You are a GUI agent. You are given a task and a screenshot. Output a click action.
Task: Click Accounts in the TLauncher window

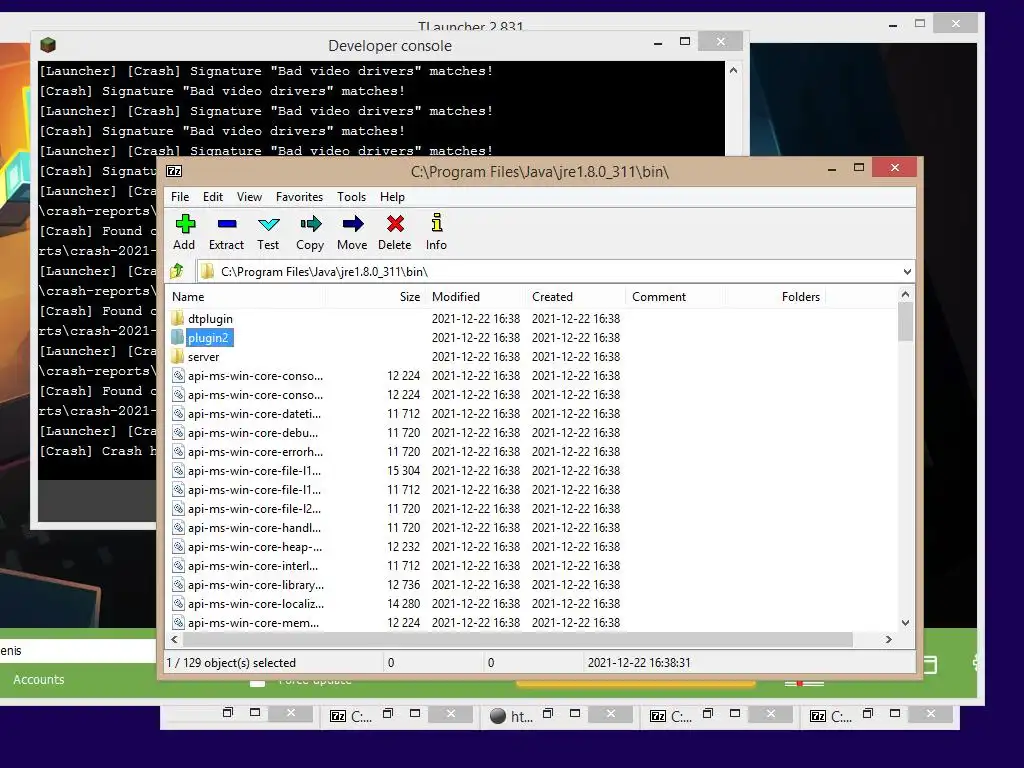(39, 679)
